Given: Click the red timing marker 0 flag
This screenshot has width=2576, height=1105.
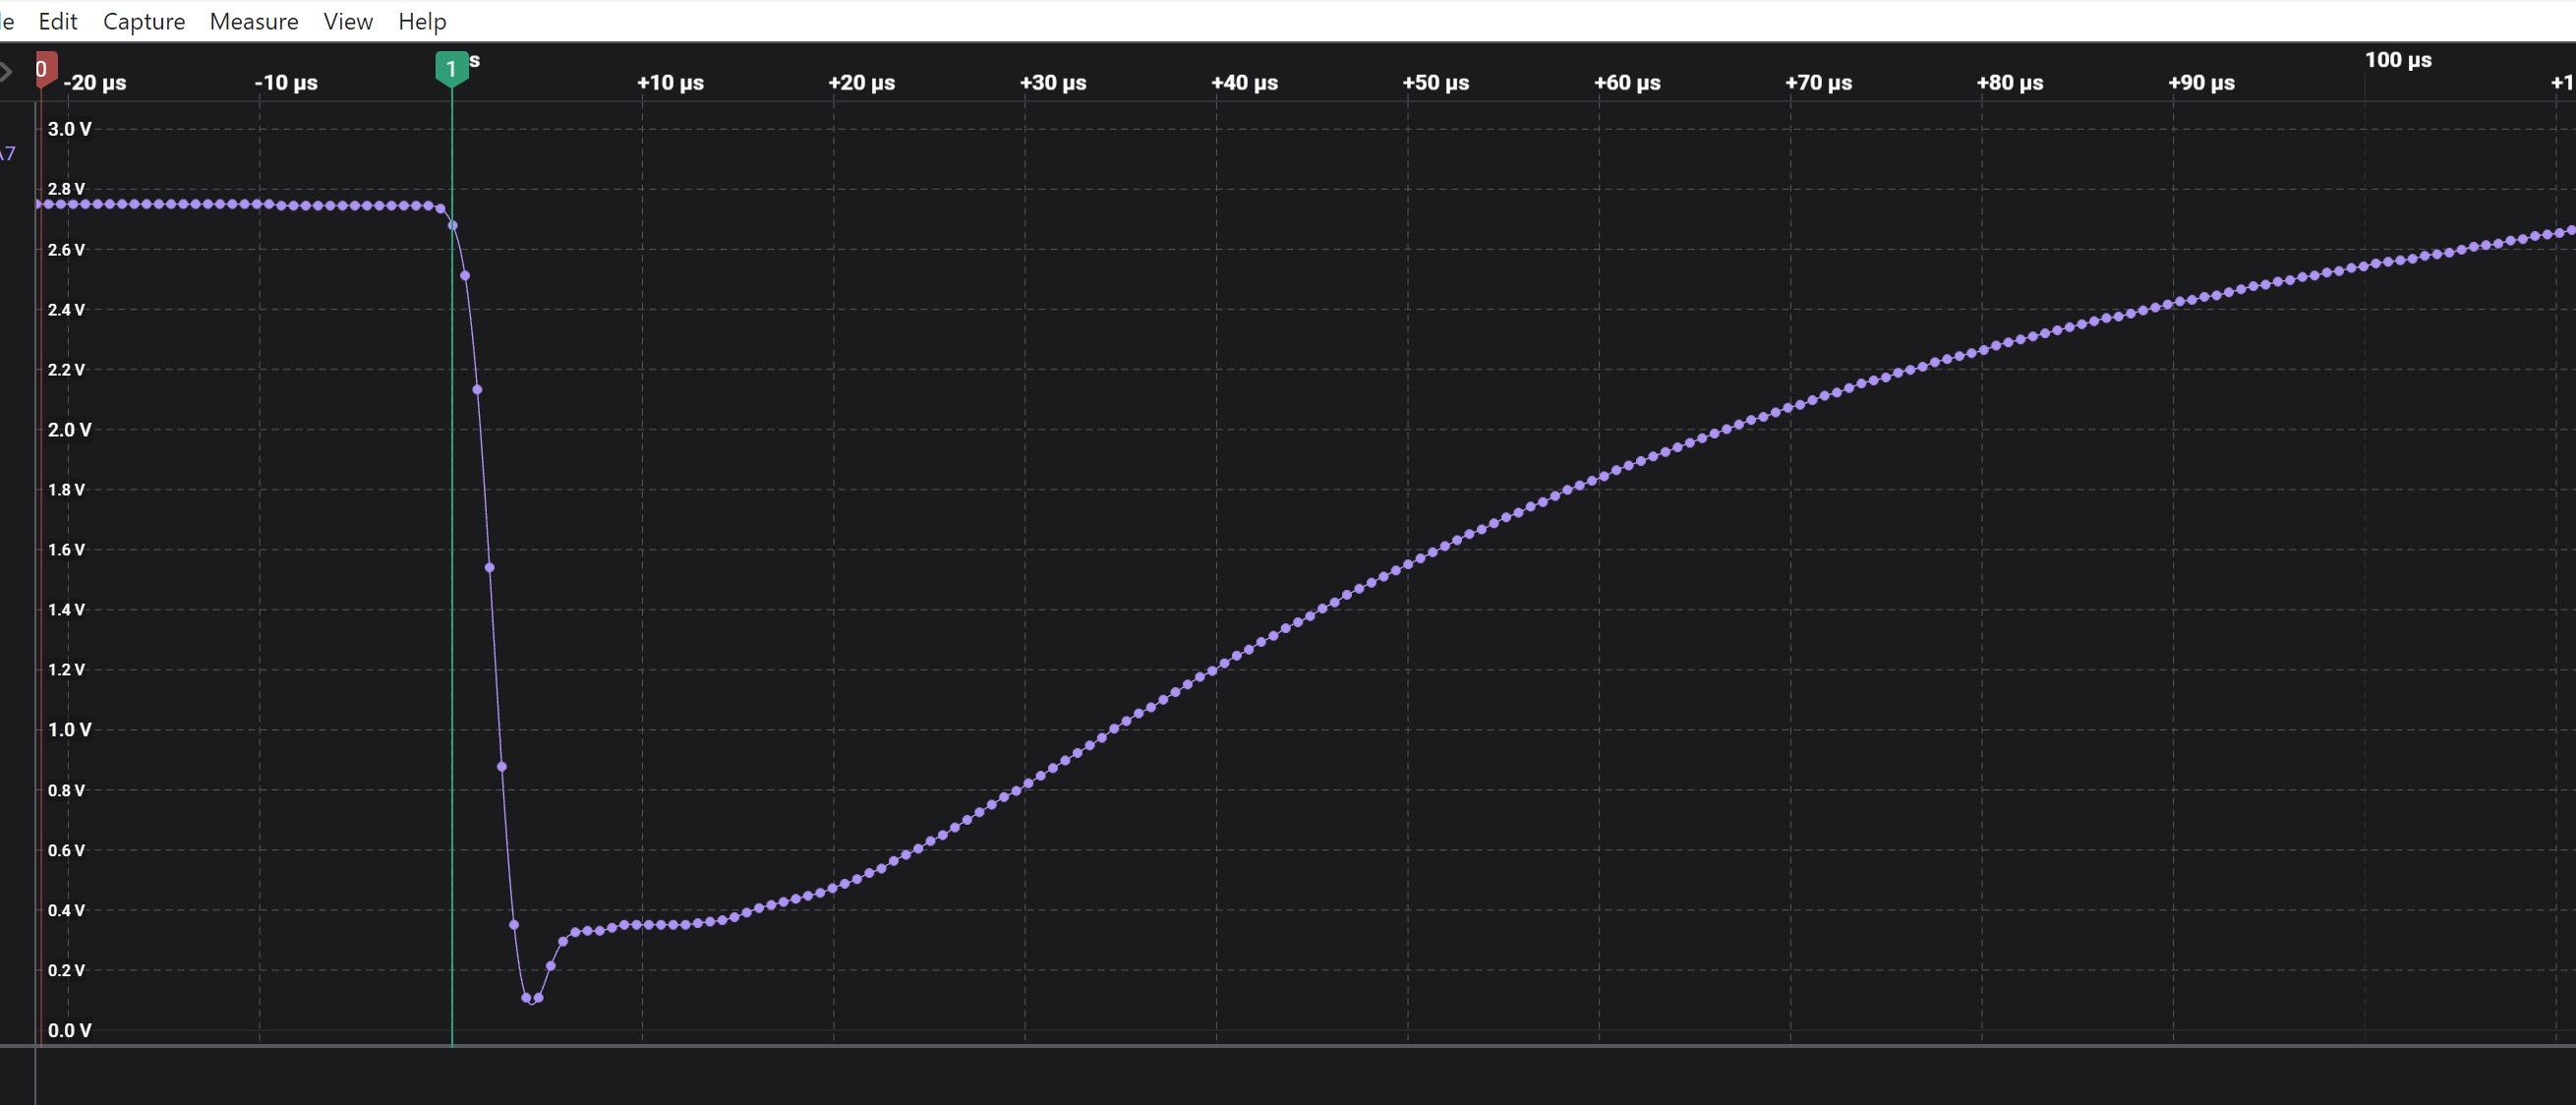Looking at the screenshot, I should pyautogui.click(x=44, y=69).
